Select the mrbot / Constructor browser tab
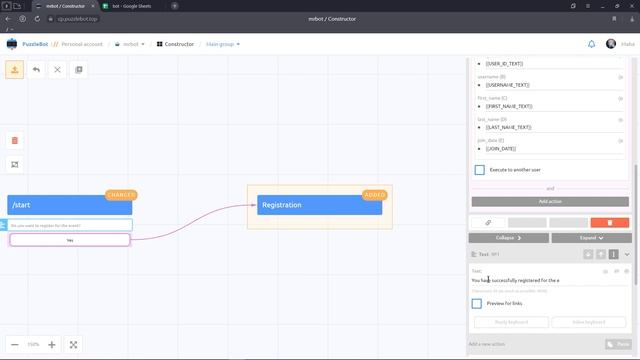The height and width of the screenshot is (360, 640). [65, 6]
